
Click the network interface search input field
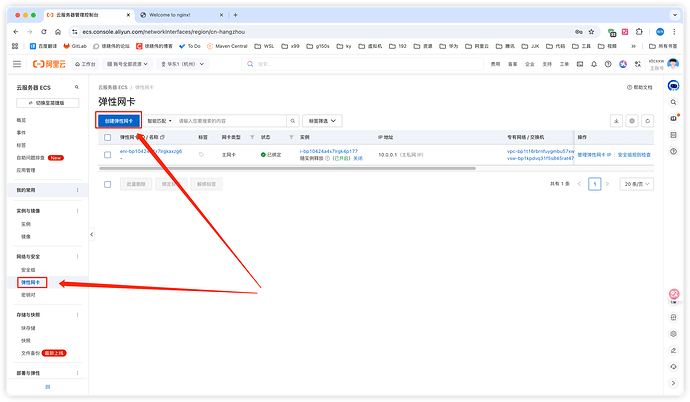coord(230,120)
